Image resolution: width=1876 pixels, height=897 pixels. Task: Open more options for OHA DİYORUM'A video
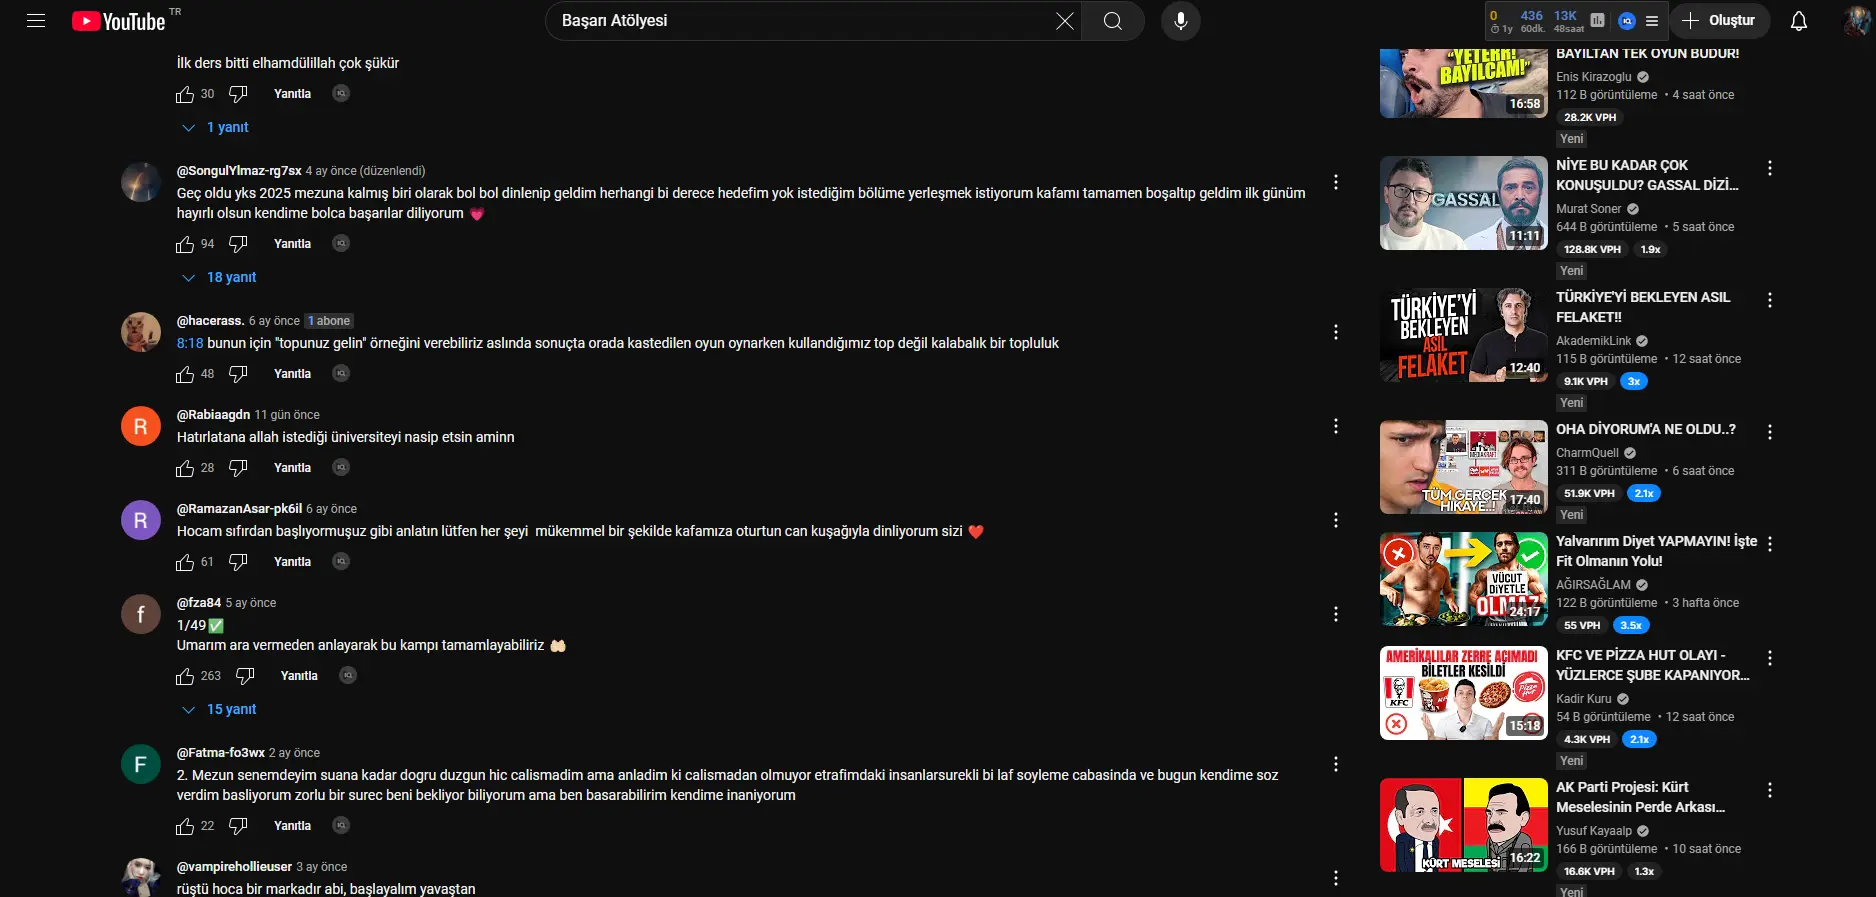(x=1770, y=432)
